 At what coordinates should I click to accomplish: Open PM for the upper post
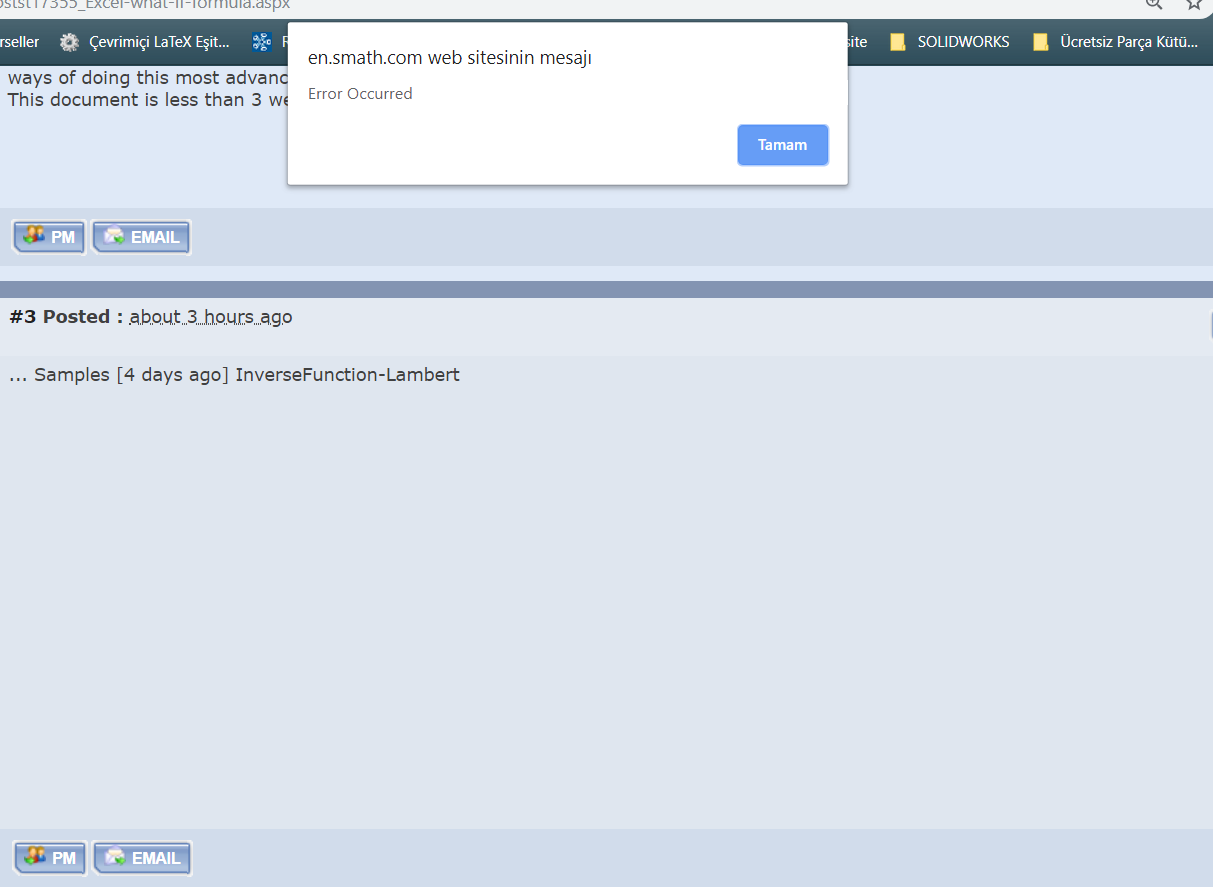(49, 237)
